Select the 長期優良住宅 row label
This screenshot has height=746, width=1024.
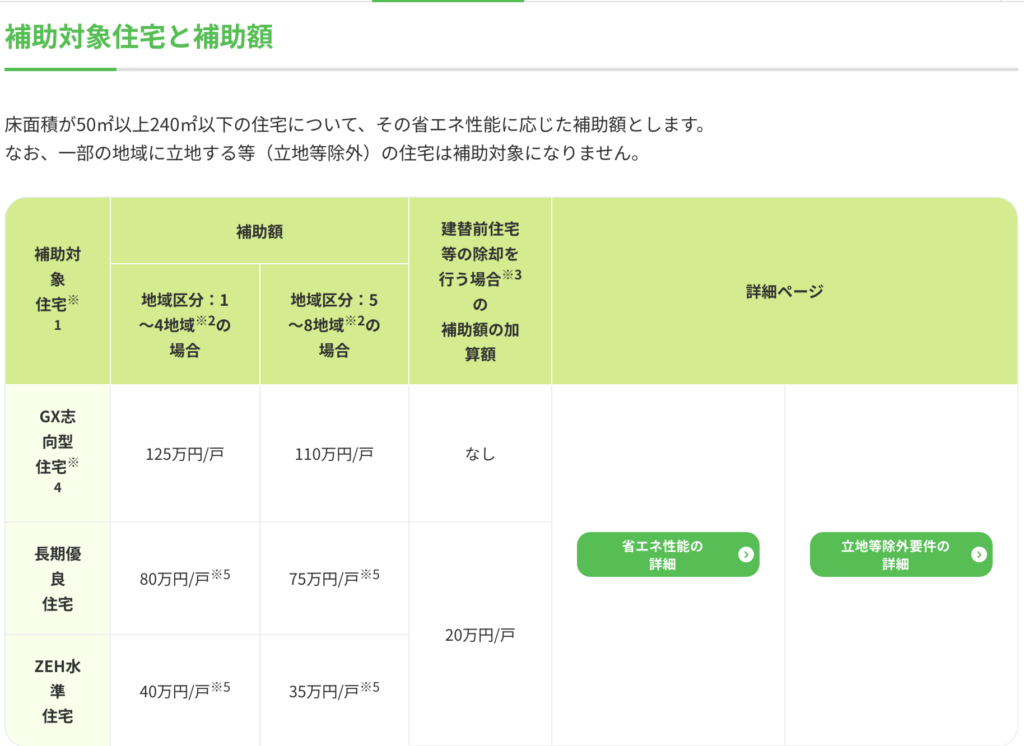57,579
